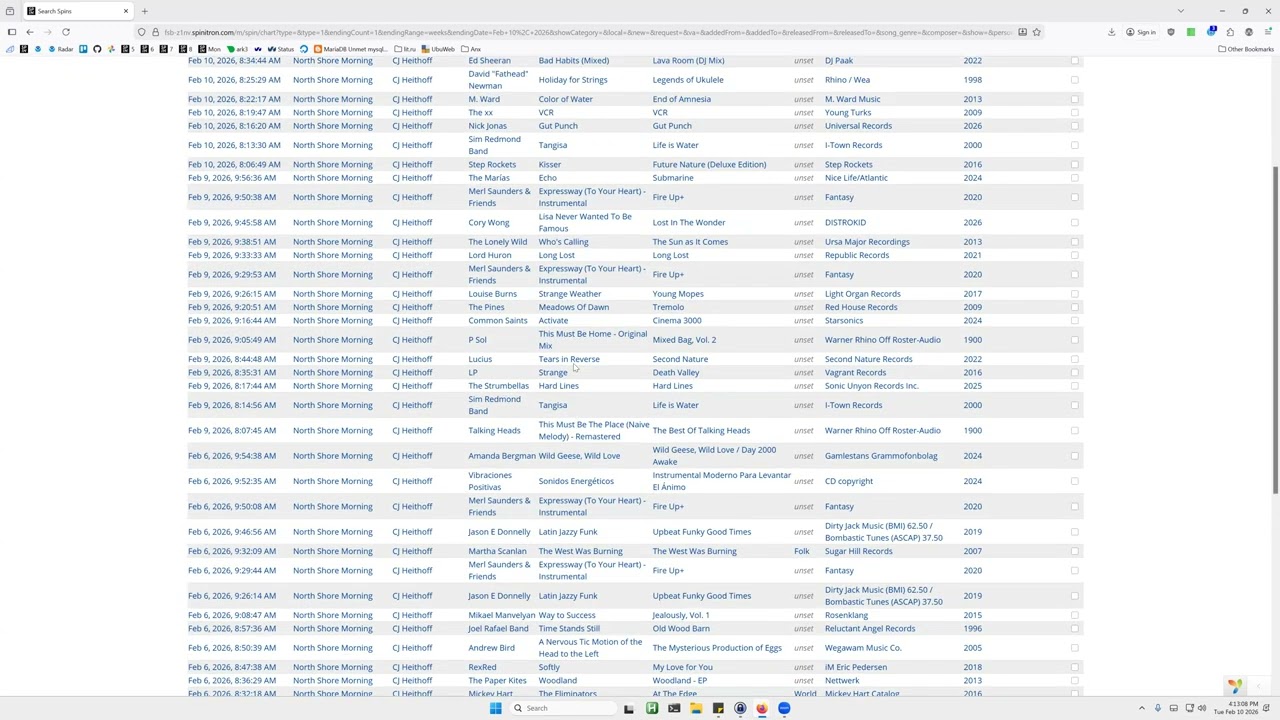Tick the checkbox for the Louise Burns row
1280x720 pixels.
coord(1074,294)
